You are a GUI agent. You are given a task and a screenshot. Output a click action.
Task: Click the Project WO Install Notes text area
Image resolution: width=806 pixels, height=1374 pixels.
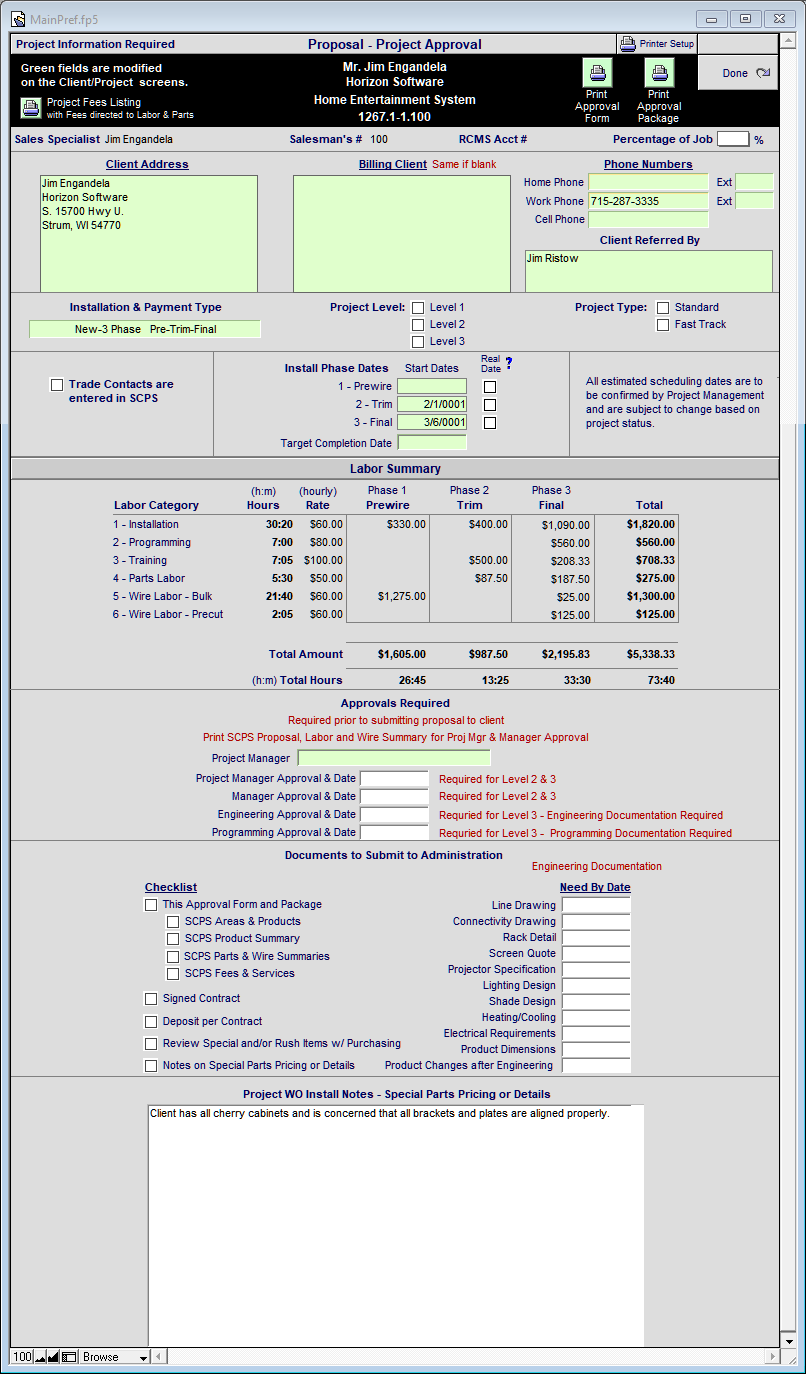(x=396, y=1225)
